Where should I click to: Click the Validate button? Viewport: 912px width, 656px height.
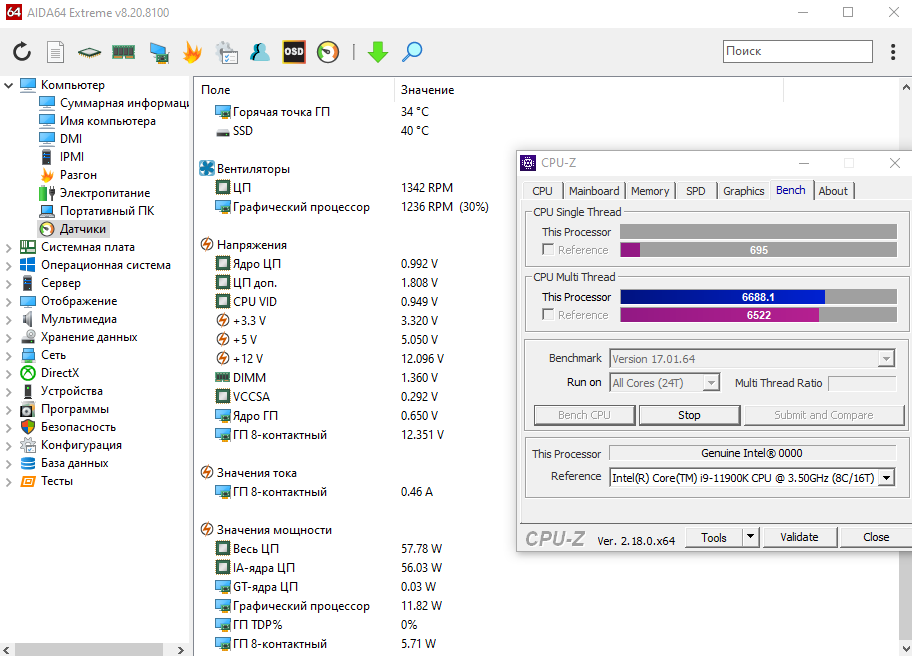[x=799, y=537]
